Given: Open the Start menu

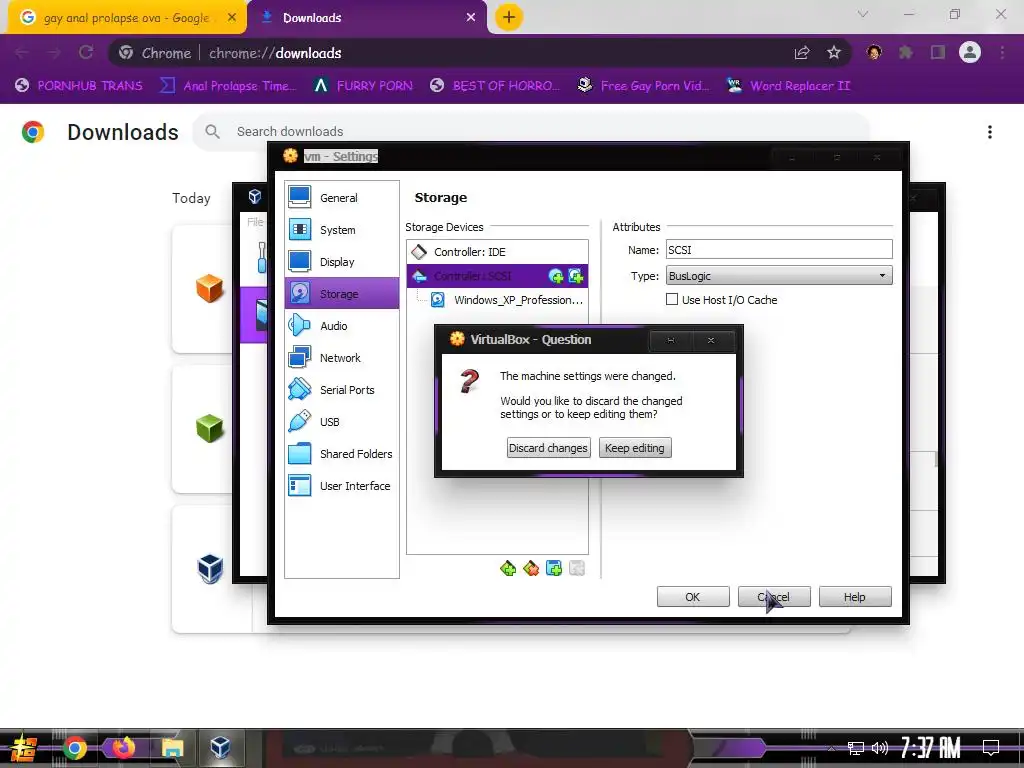Looking at the screenshot, I should click(x=24, y=748).
